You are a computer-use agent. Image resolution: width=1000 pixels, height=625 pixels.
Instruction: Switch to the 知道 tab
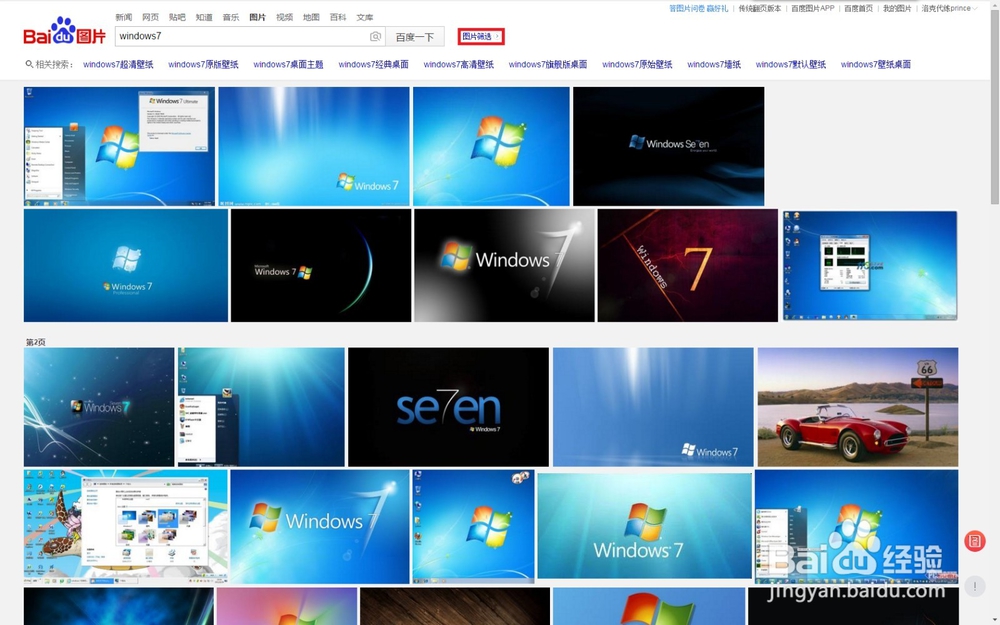pos(204,17)
